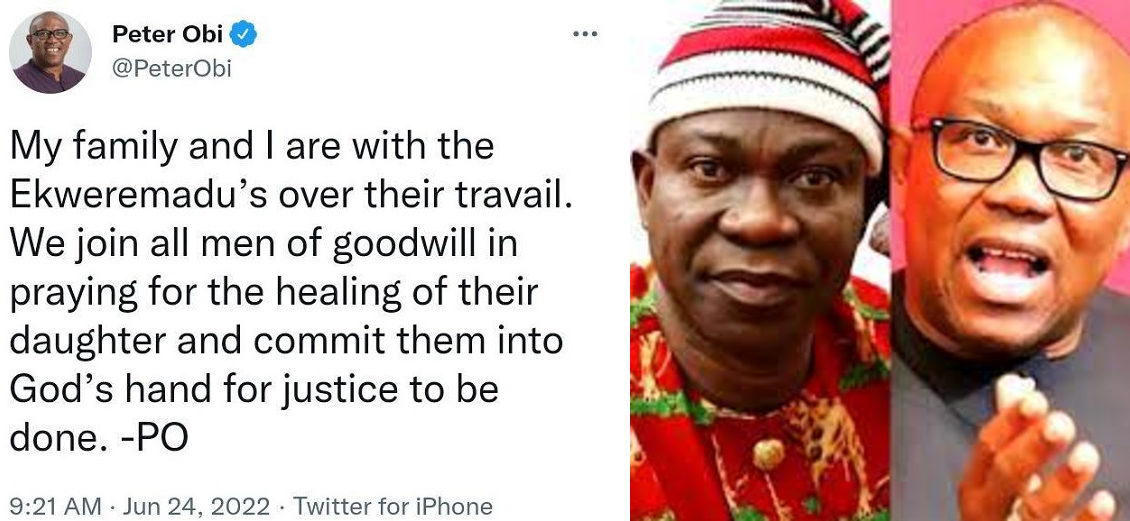Open the tweet's three-dot more options menu

(584, 34)
